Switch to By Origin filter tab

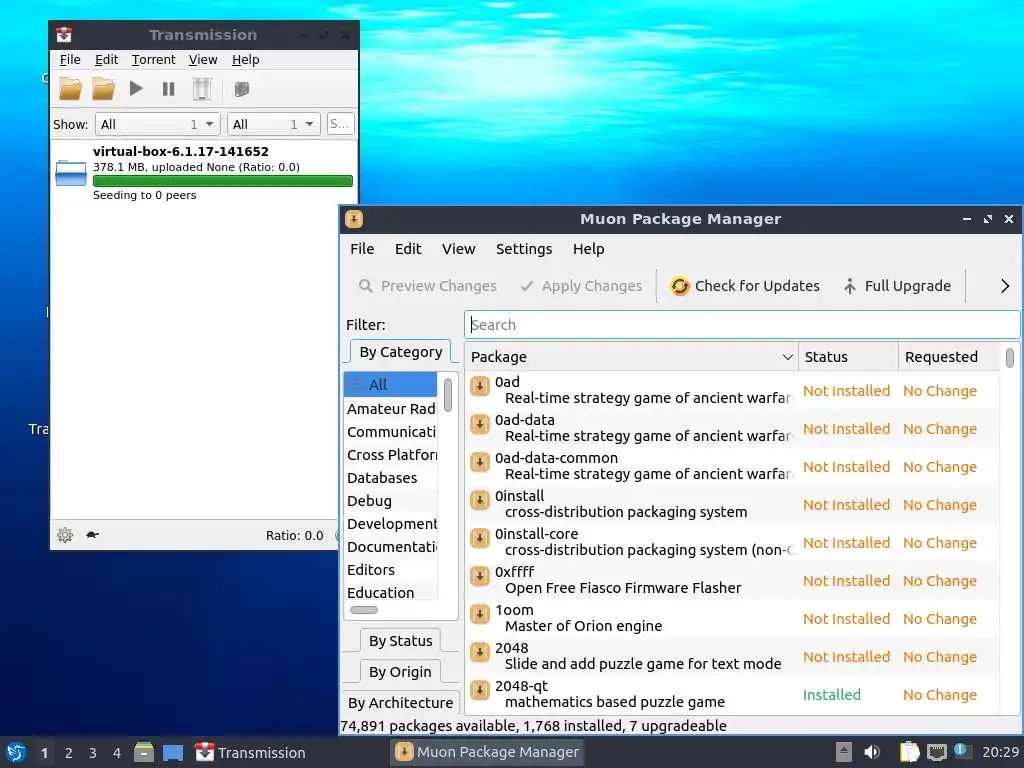click(x=400, y=671)
